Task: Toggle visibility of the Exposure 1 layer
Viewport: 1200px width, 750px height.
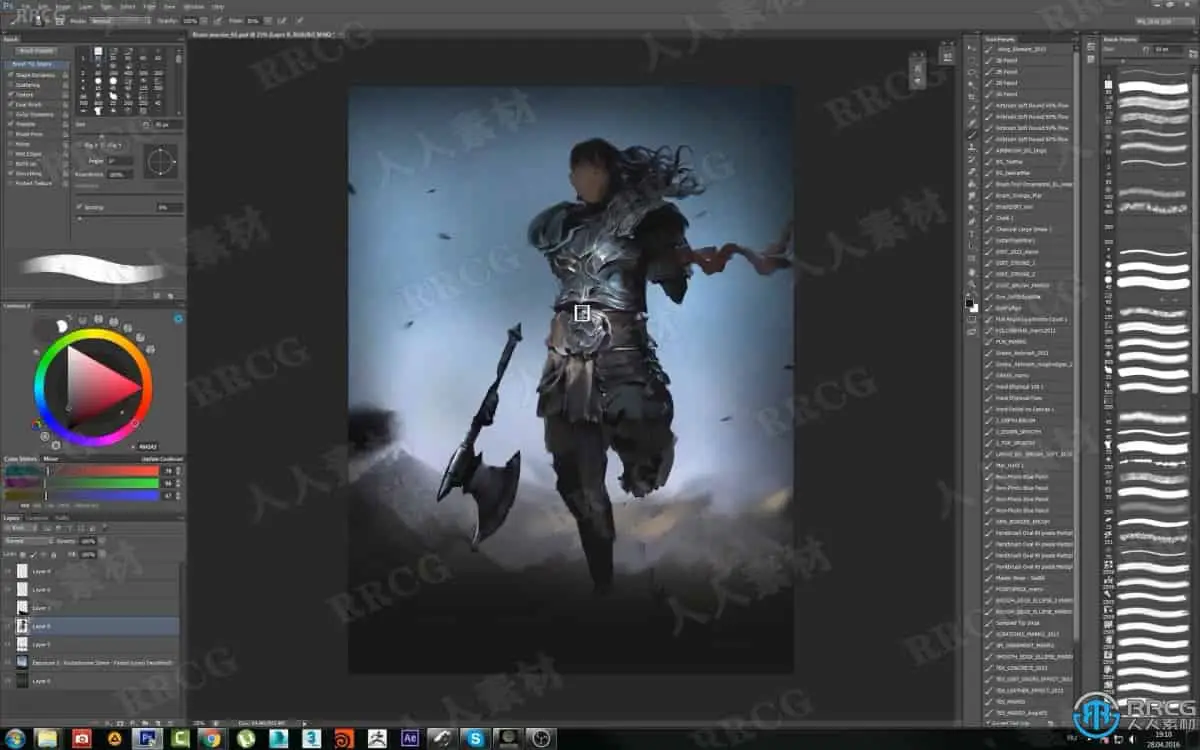Action: click(x=7, y=662)
